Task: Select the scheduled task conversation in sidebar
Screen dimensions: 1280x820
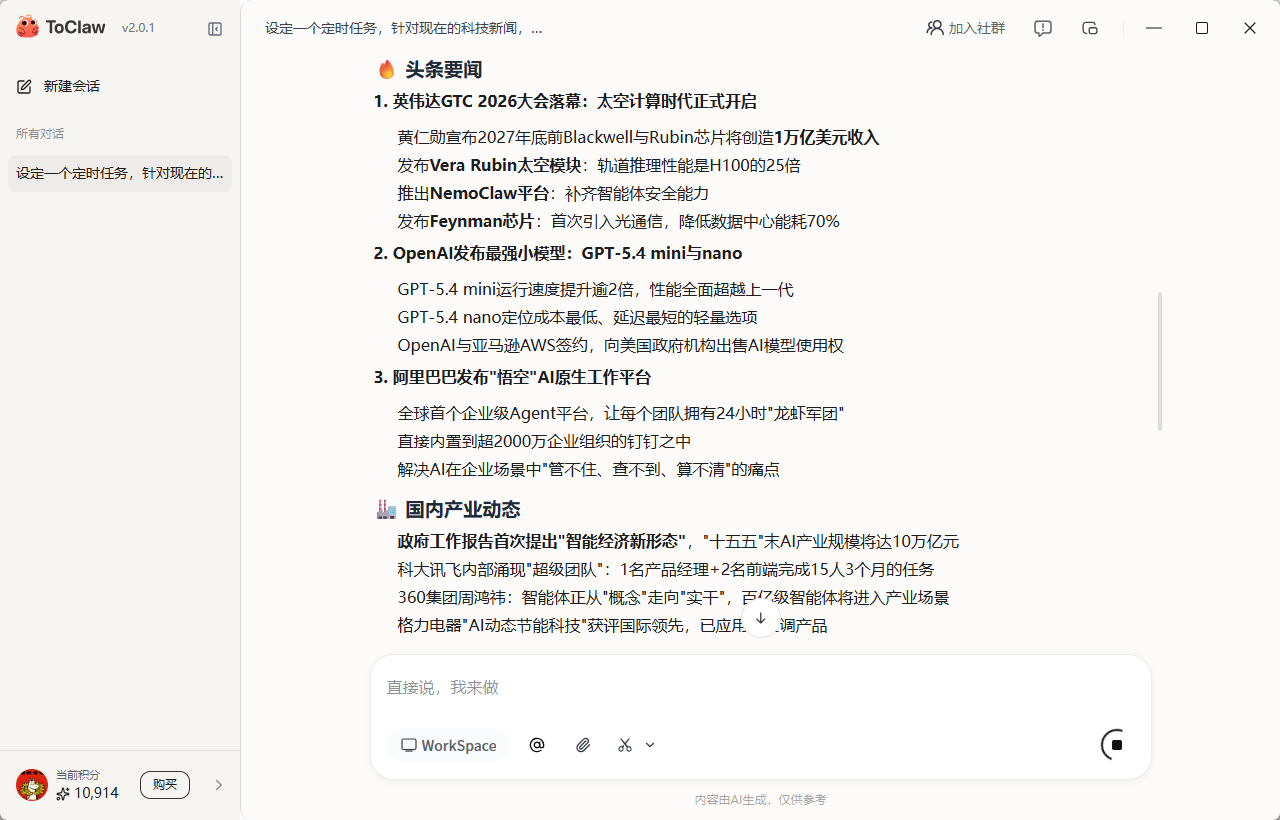Action: (x=119, y=172)
